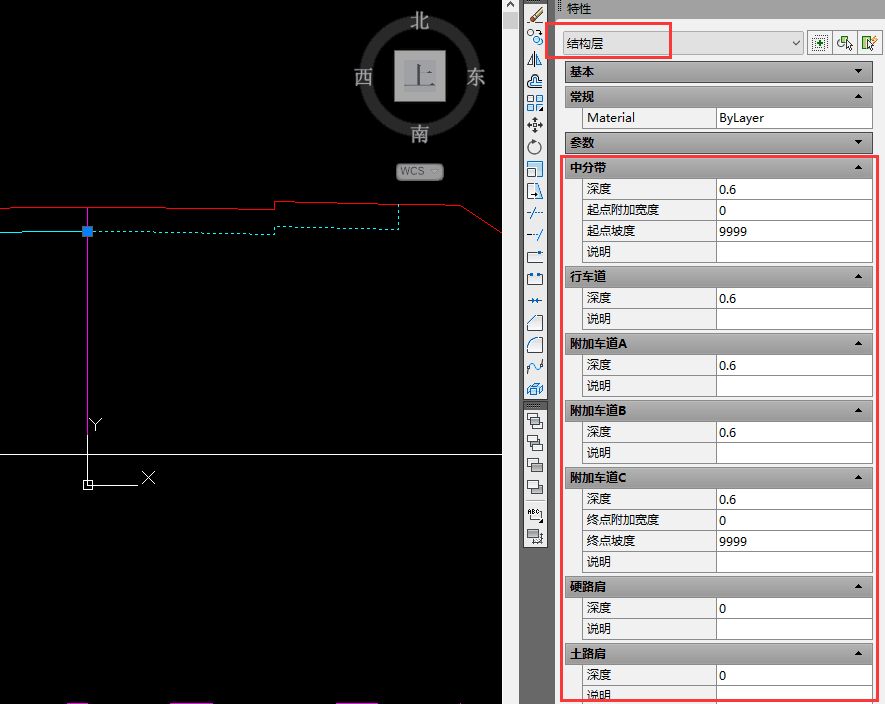This screenshot has width=885, height=704.
Task: Select the Move tool icon
Action: tap(535, 125)
